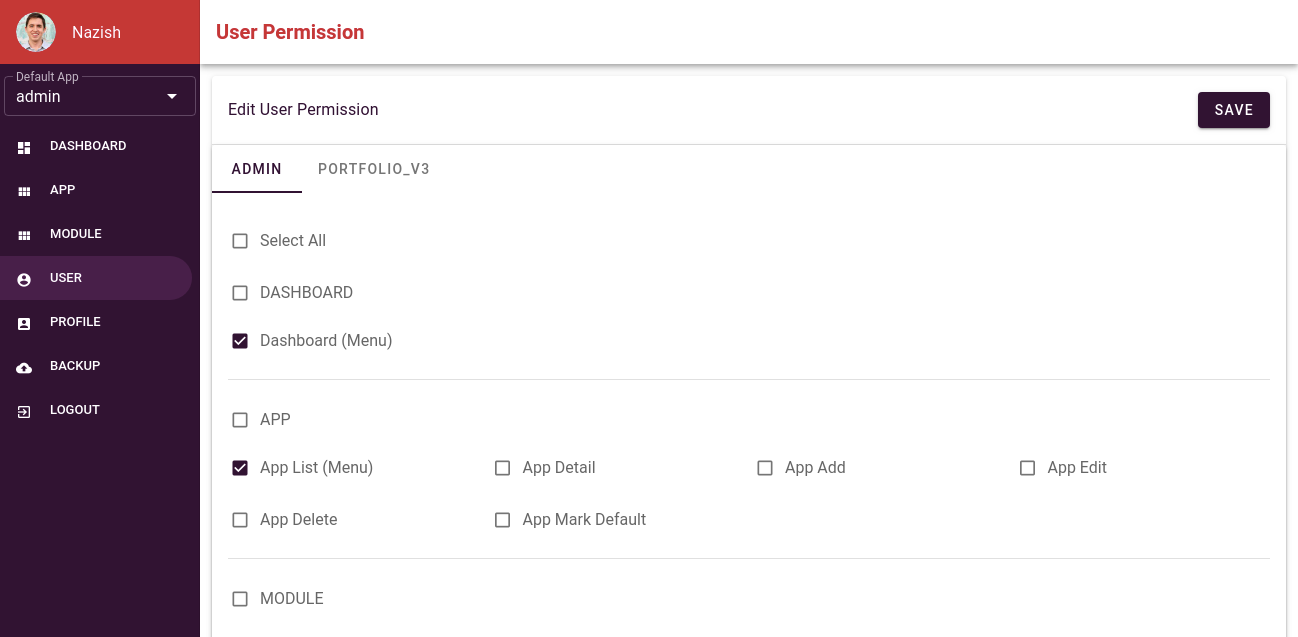Image resolution: width=1298 pixels, height=637 pixels.
Task: Disable the App List (Menu) checkbox
Action: [240, 468]
